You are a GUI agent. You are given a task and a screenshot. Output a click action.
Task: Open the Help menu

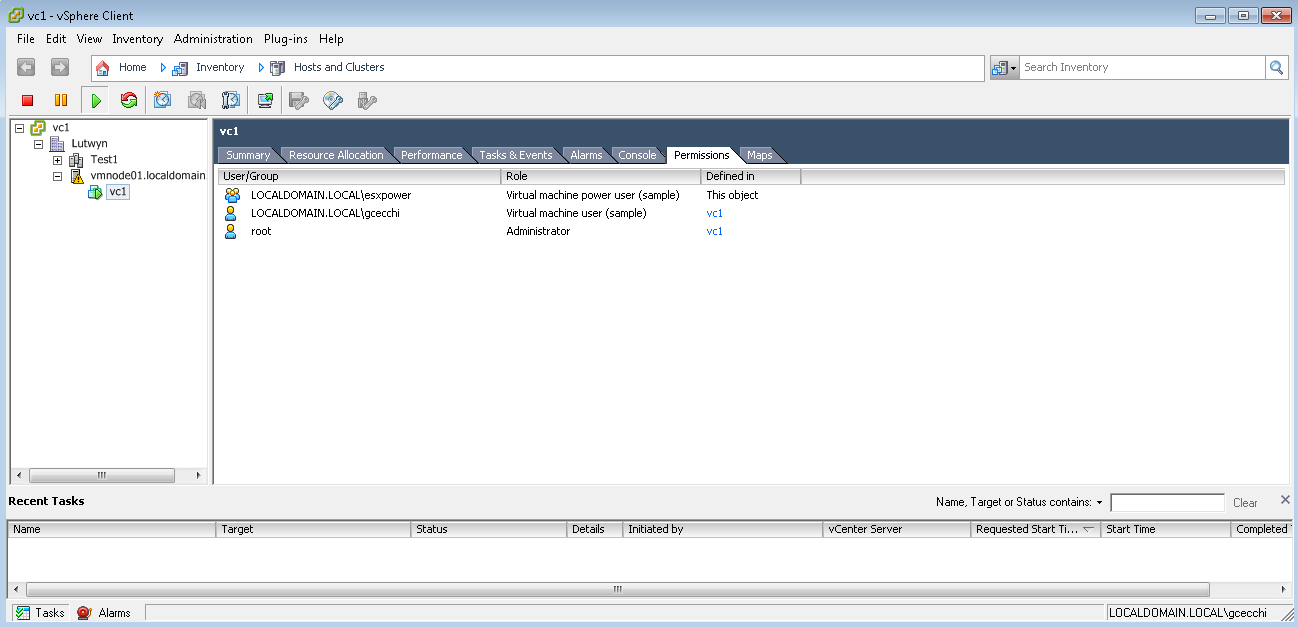tap(331, 39)
